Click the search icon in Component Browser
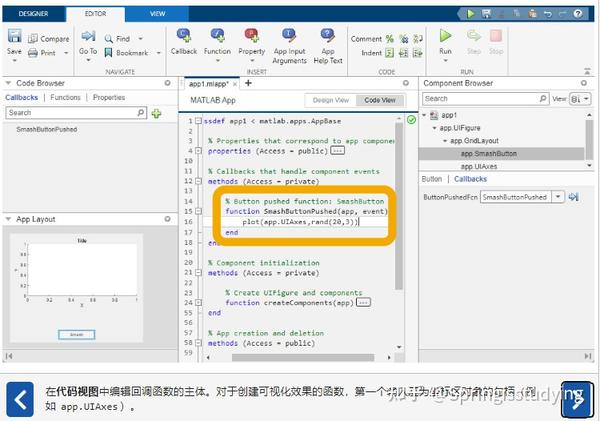Screen dimensions: 600x421 click(x=543, y=99)
